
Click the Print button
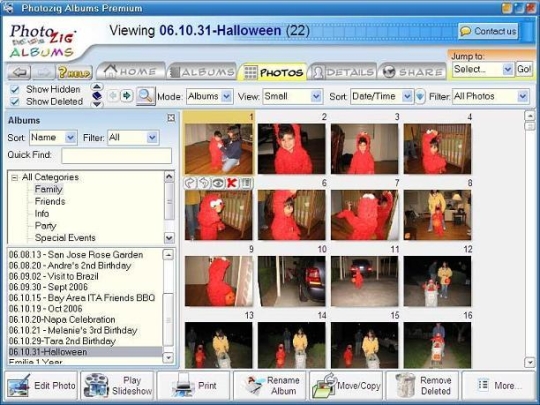coord(194,385)
